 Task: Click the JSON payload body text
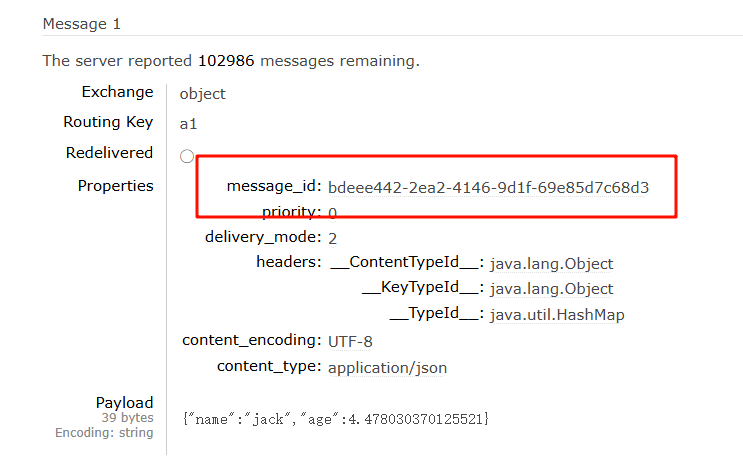(335, 417)
